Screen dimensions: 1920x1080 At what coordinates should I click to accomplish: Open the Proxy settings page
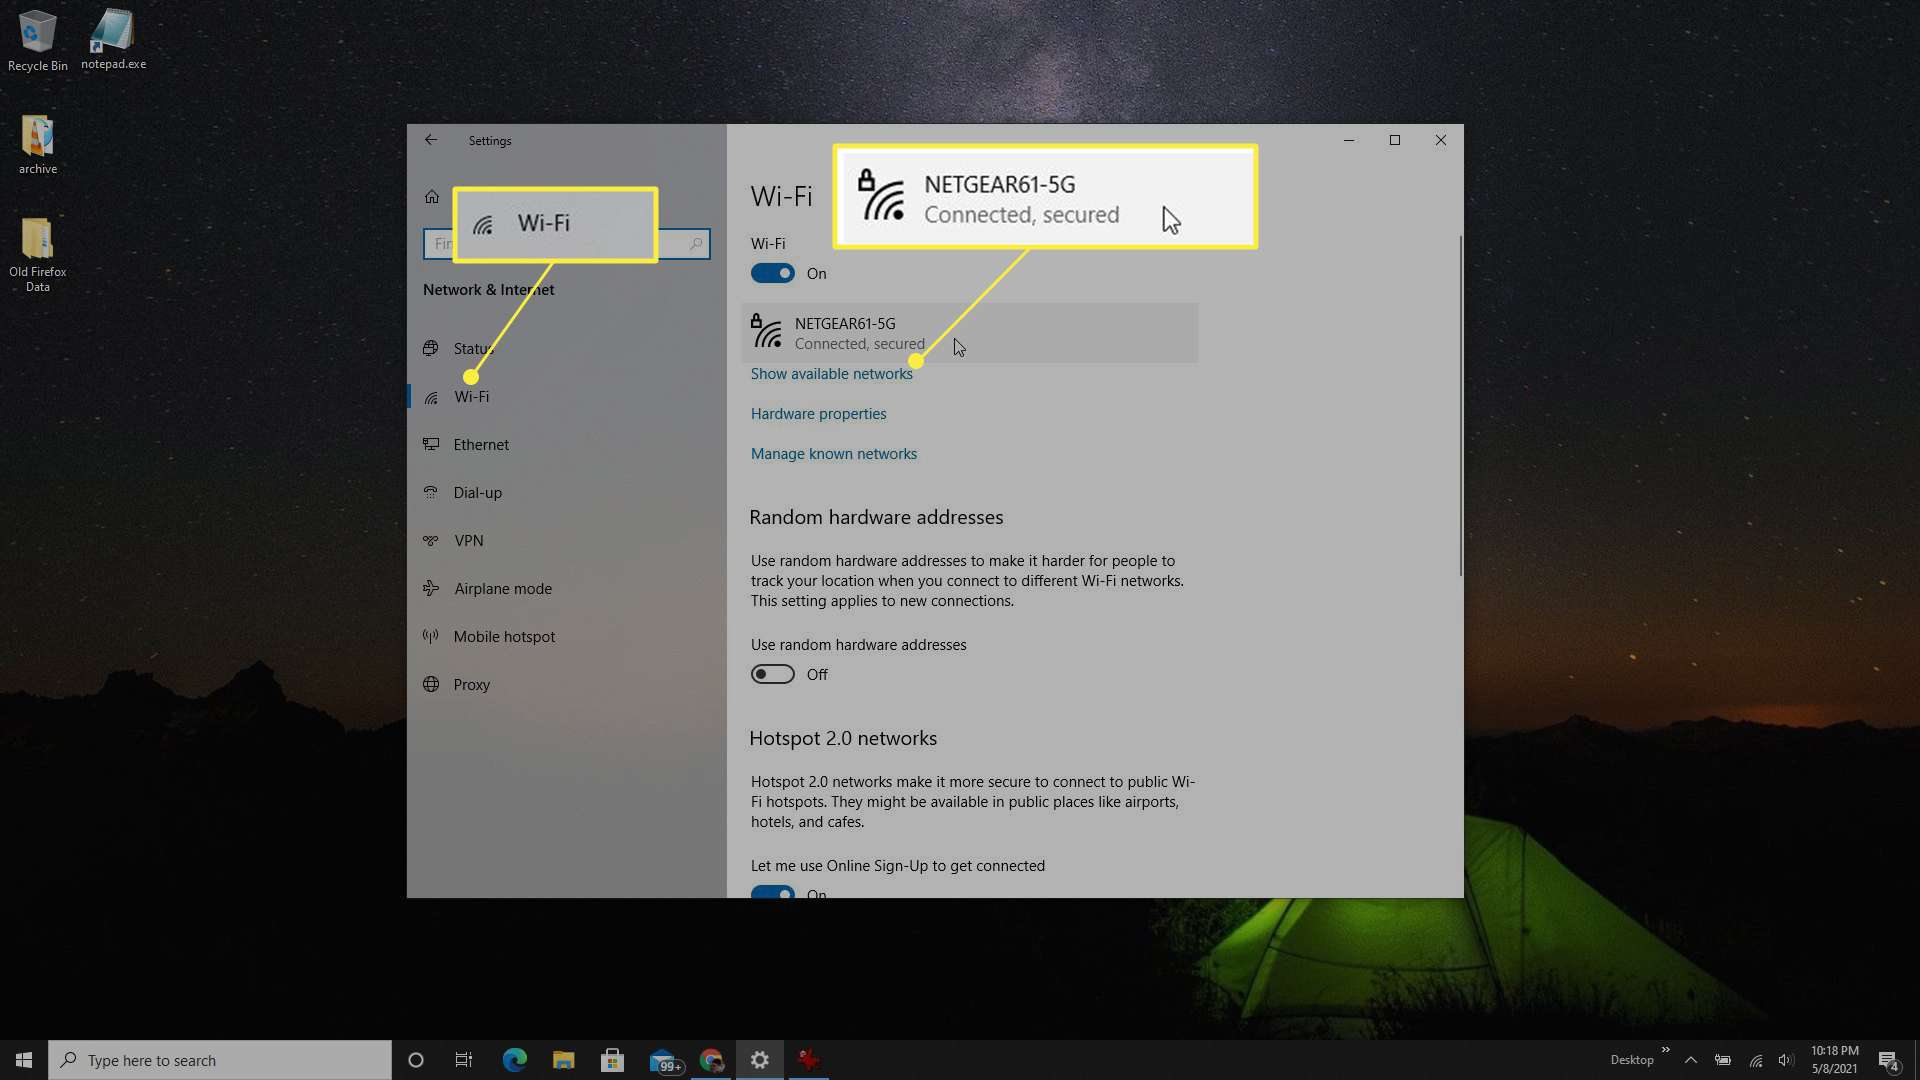[567, 684]
